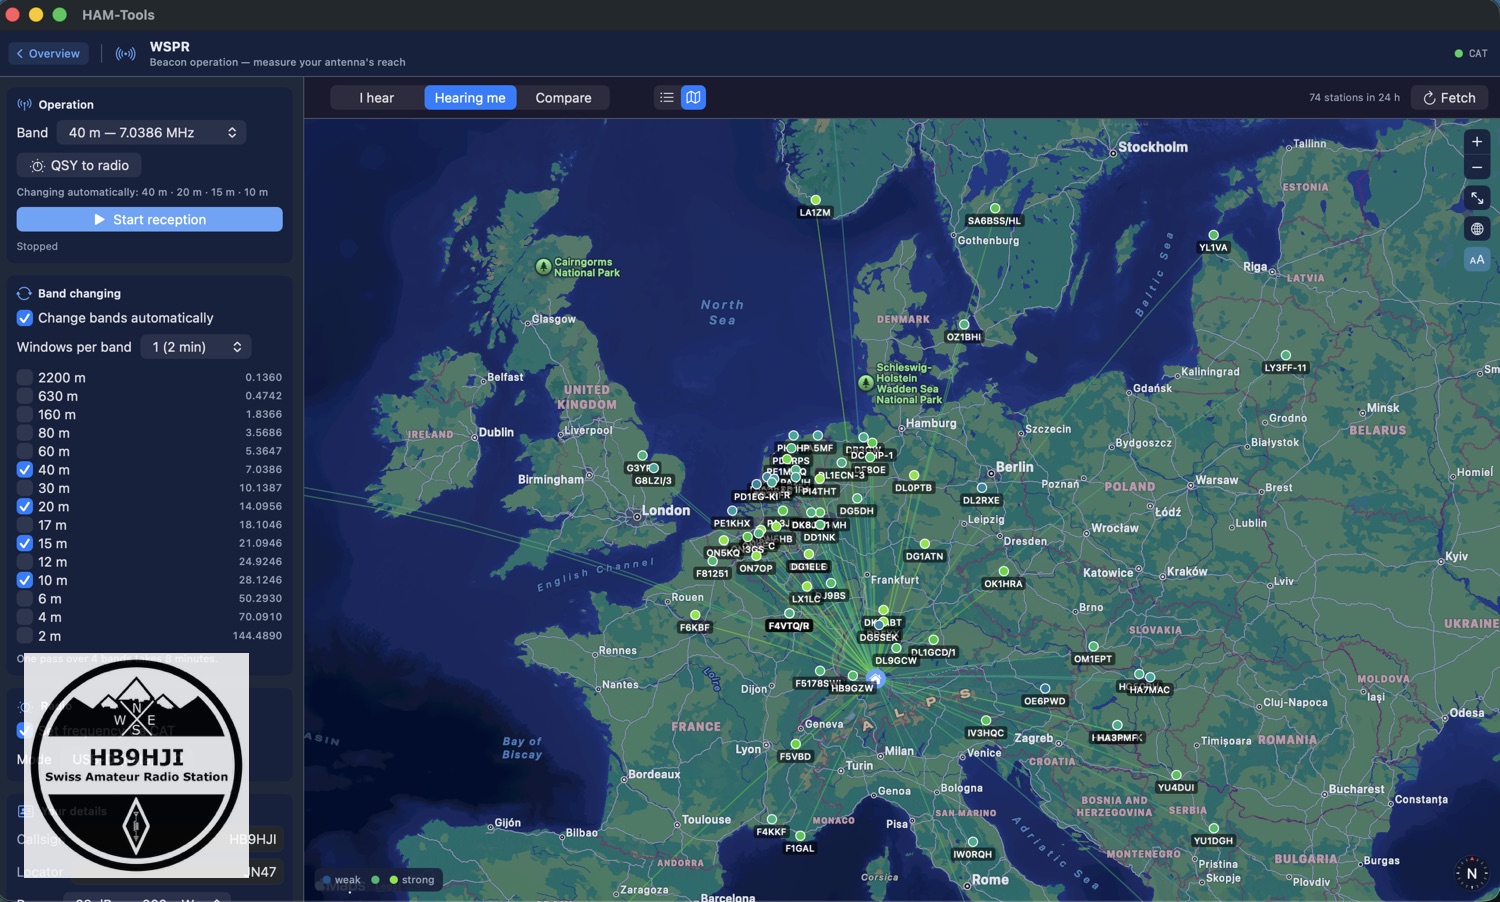
Task: Click the F6KBF station marker
Action: 695,616
